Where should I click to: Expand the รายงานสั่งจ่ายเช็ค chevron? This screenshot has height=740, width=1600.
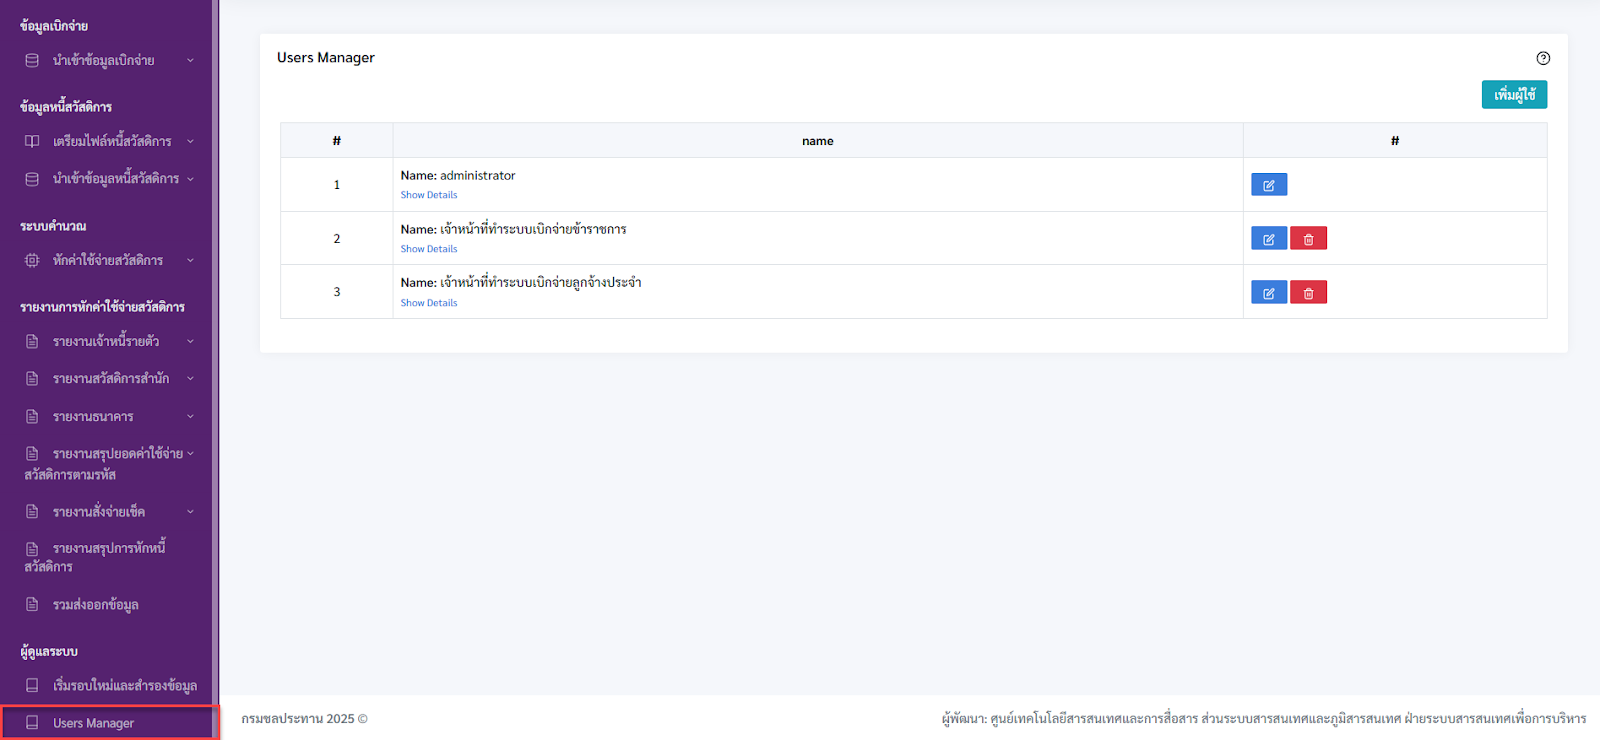[x=190, y=511]
